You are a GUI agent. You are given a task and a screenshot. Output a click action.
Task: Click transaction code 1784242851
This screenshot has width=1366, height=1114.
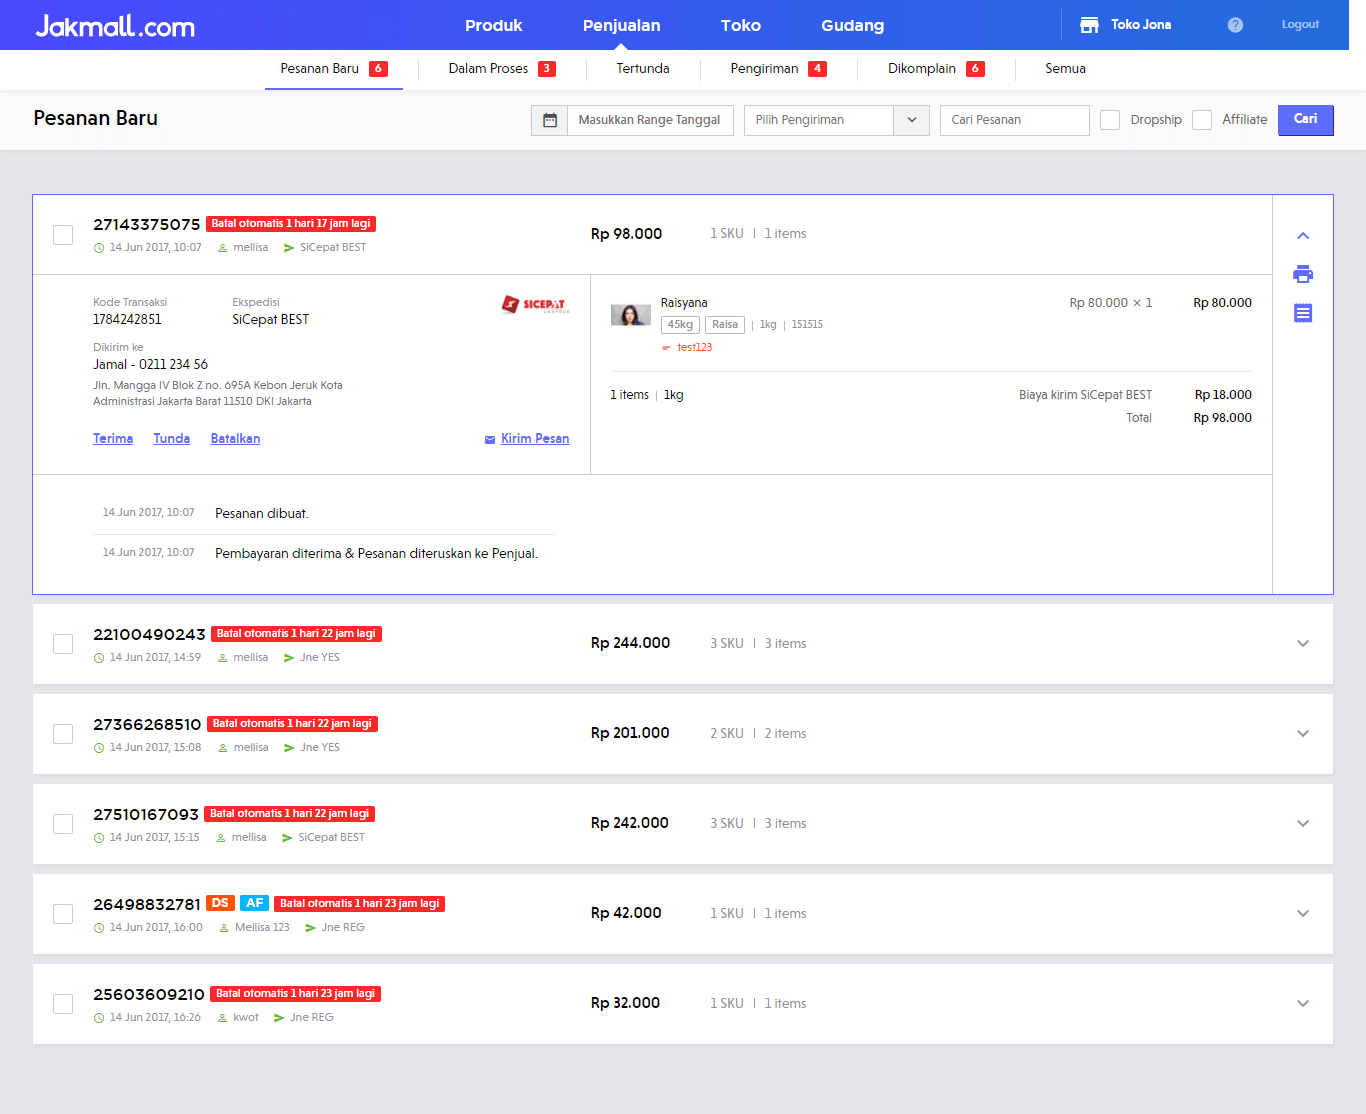(127, 320)
